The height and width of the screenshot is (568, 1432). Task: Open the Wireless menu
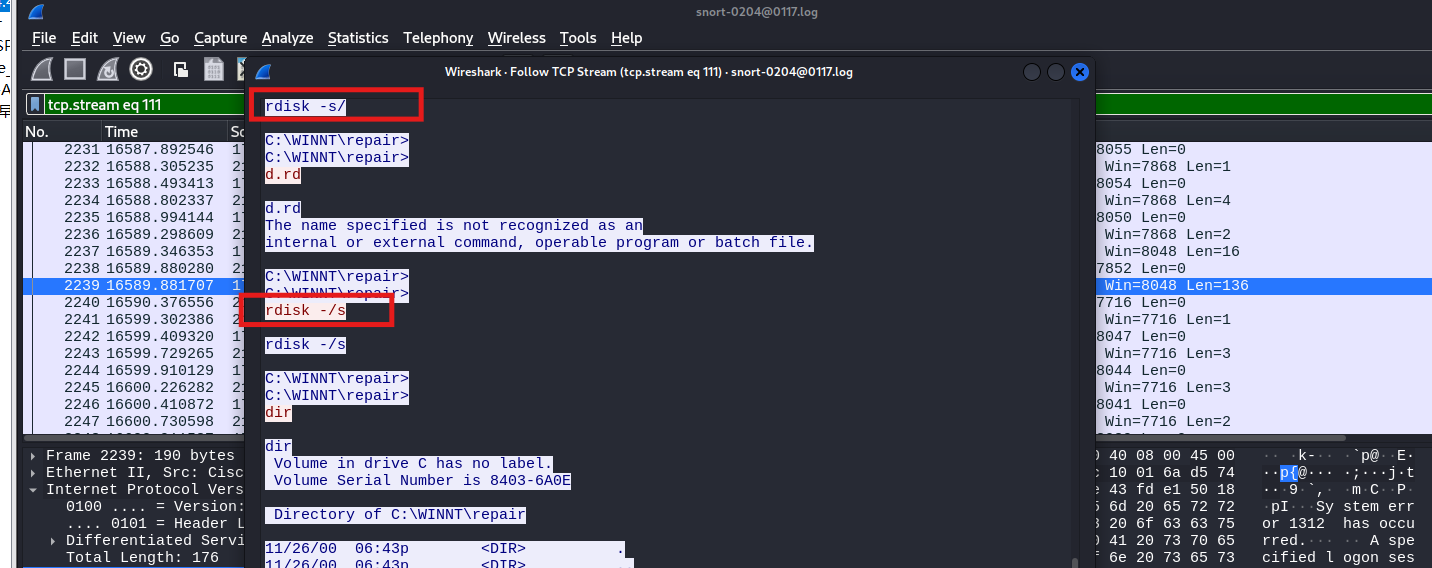517,38
